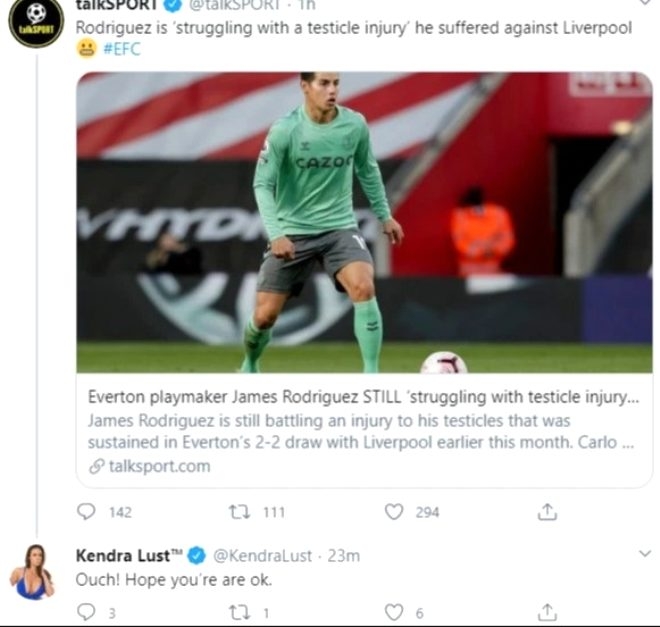Screen dimensions: 660x627
Task: Open the James Rodriguez article image
Action: click(364, 222)
